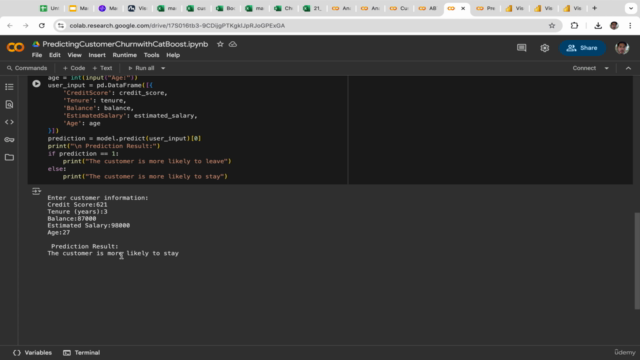Close the active Colab tab
Image resolution: width=640 pixels, height=360 pixels.
pos(463,8)
